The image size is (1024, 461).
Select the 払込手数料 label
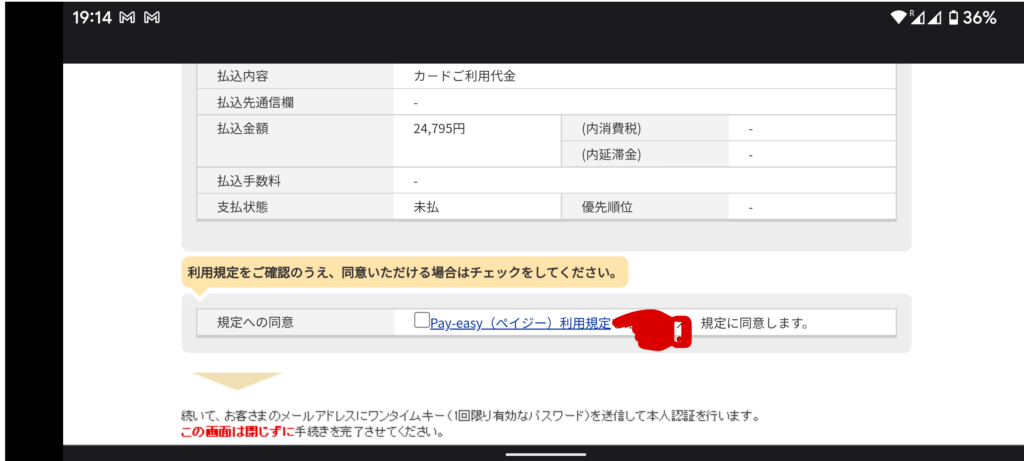point(247,181)
